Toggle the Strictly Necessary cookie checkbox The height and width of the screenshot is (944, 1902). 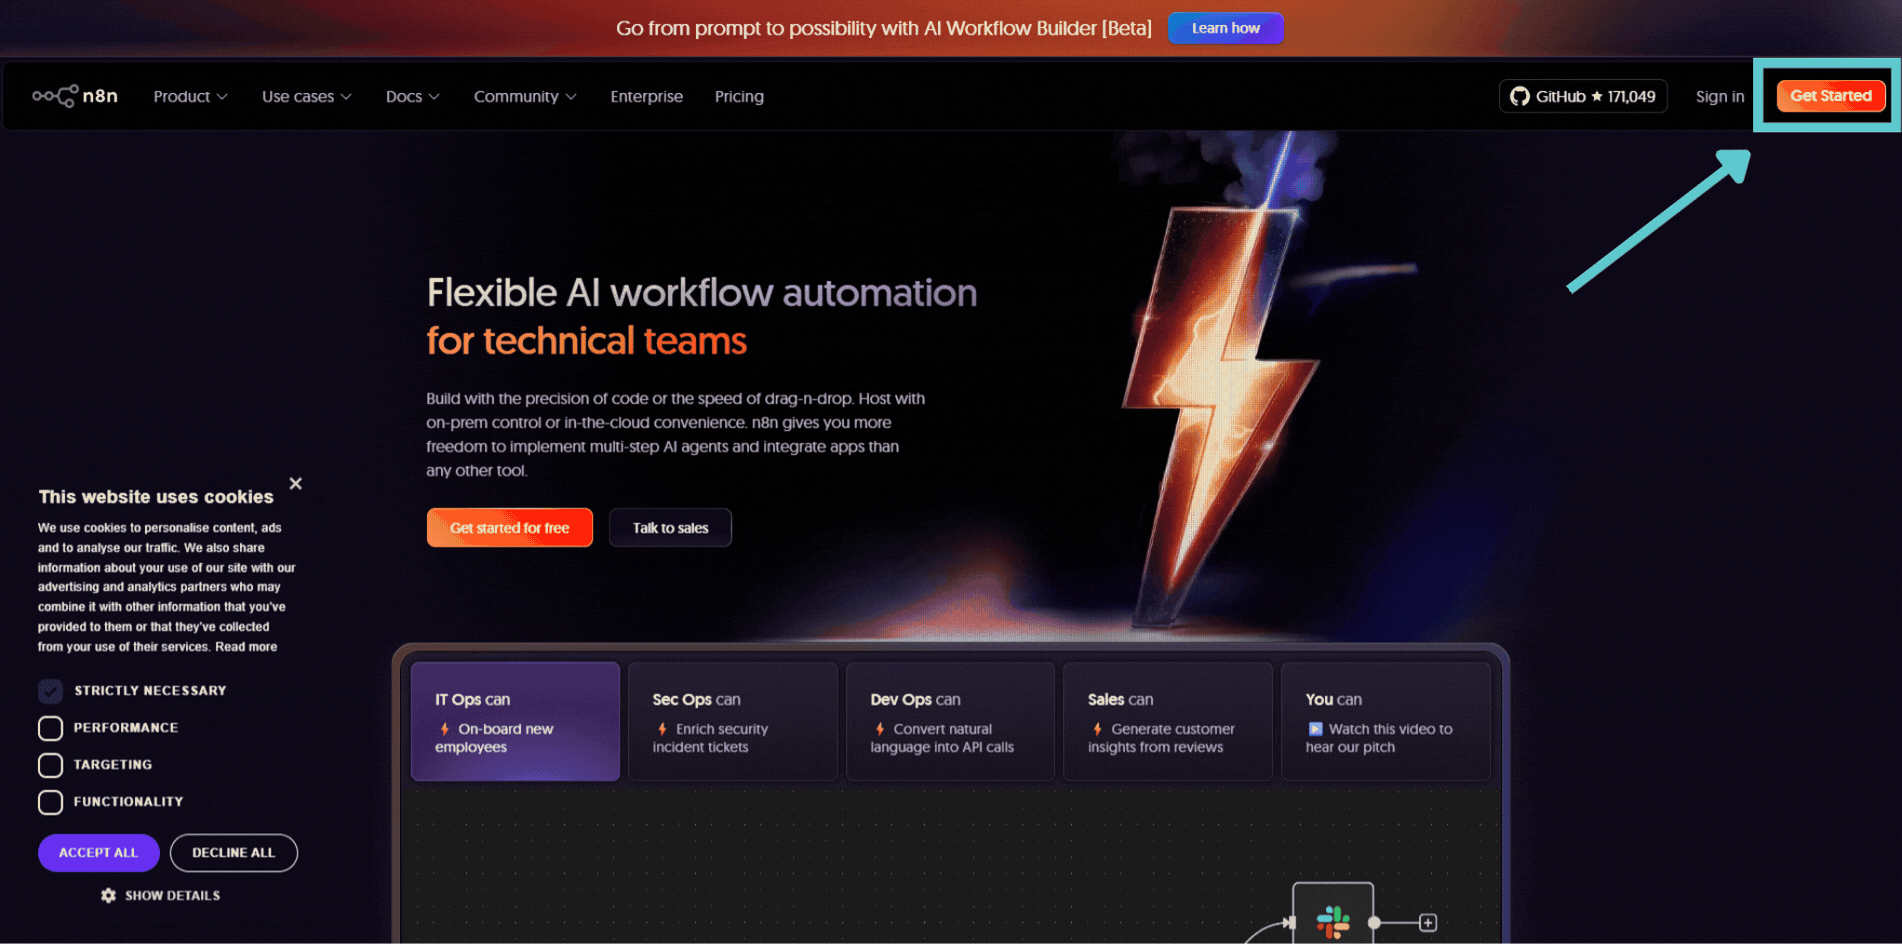(x=50, y=691)
